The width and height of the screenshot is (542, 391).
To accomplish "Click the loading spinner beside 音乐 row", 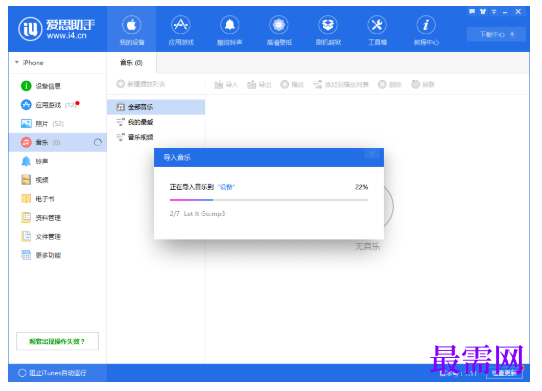I will tap(98, 142).
